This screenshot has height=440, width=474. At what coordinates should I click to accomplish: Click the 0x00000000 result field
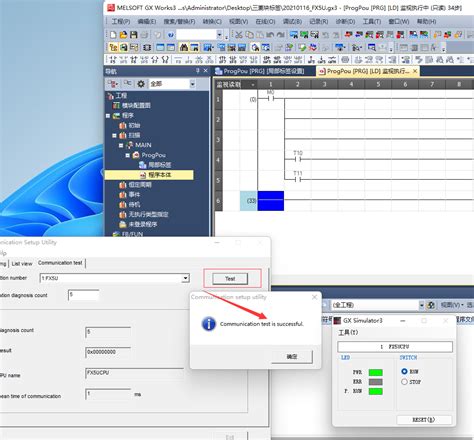coord(108,352)
